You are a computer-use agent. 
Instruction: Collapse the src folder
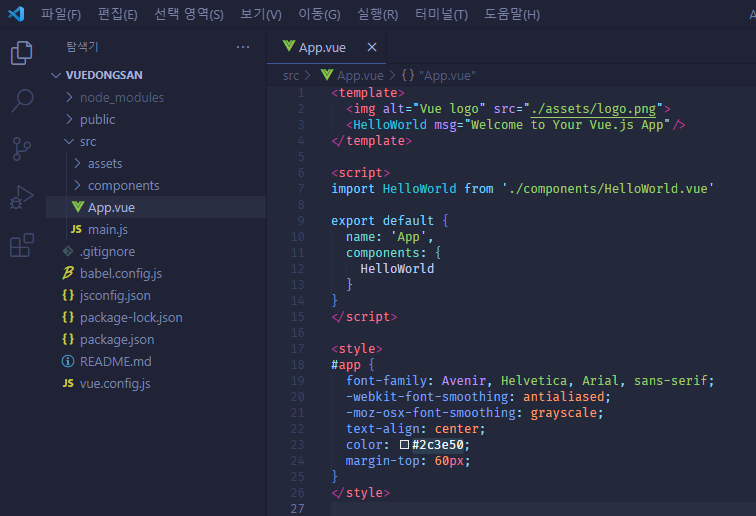click(x=87, y=141)
